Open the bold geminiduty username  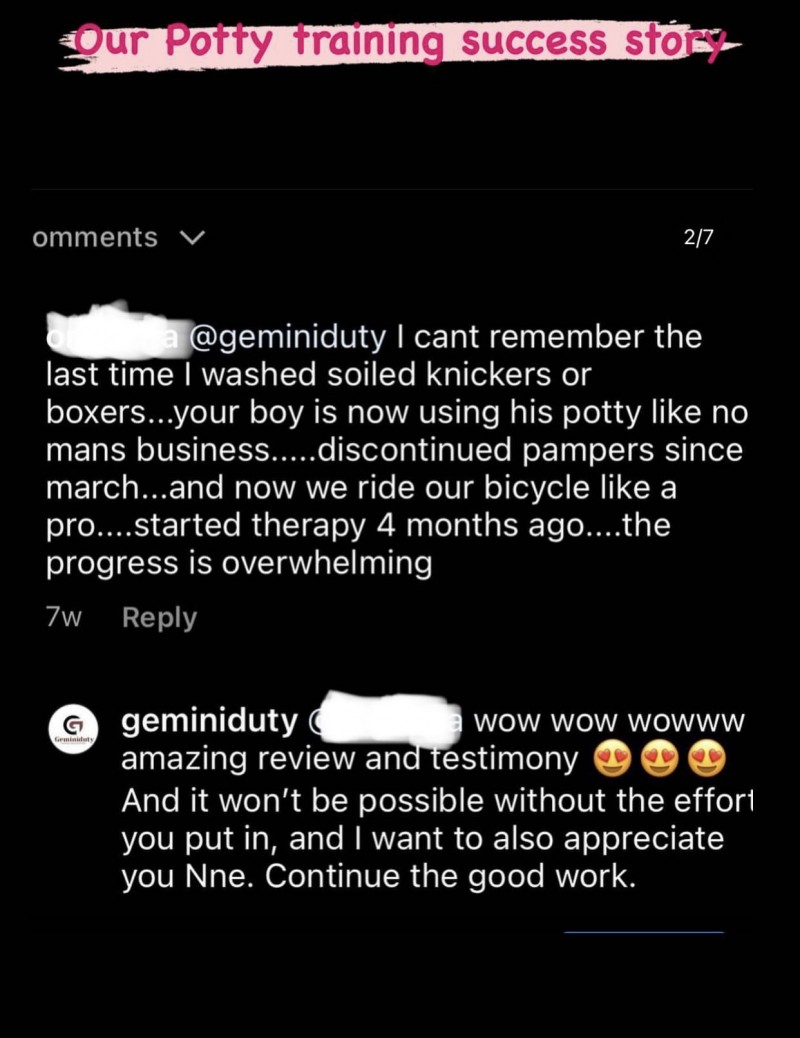tap(209, 720)
